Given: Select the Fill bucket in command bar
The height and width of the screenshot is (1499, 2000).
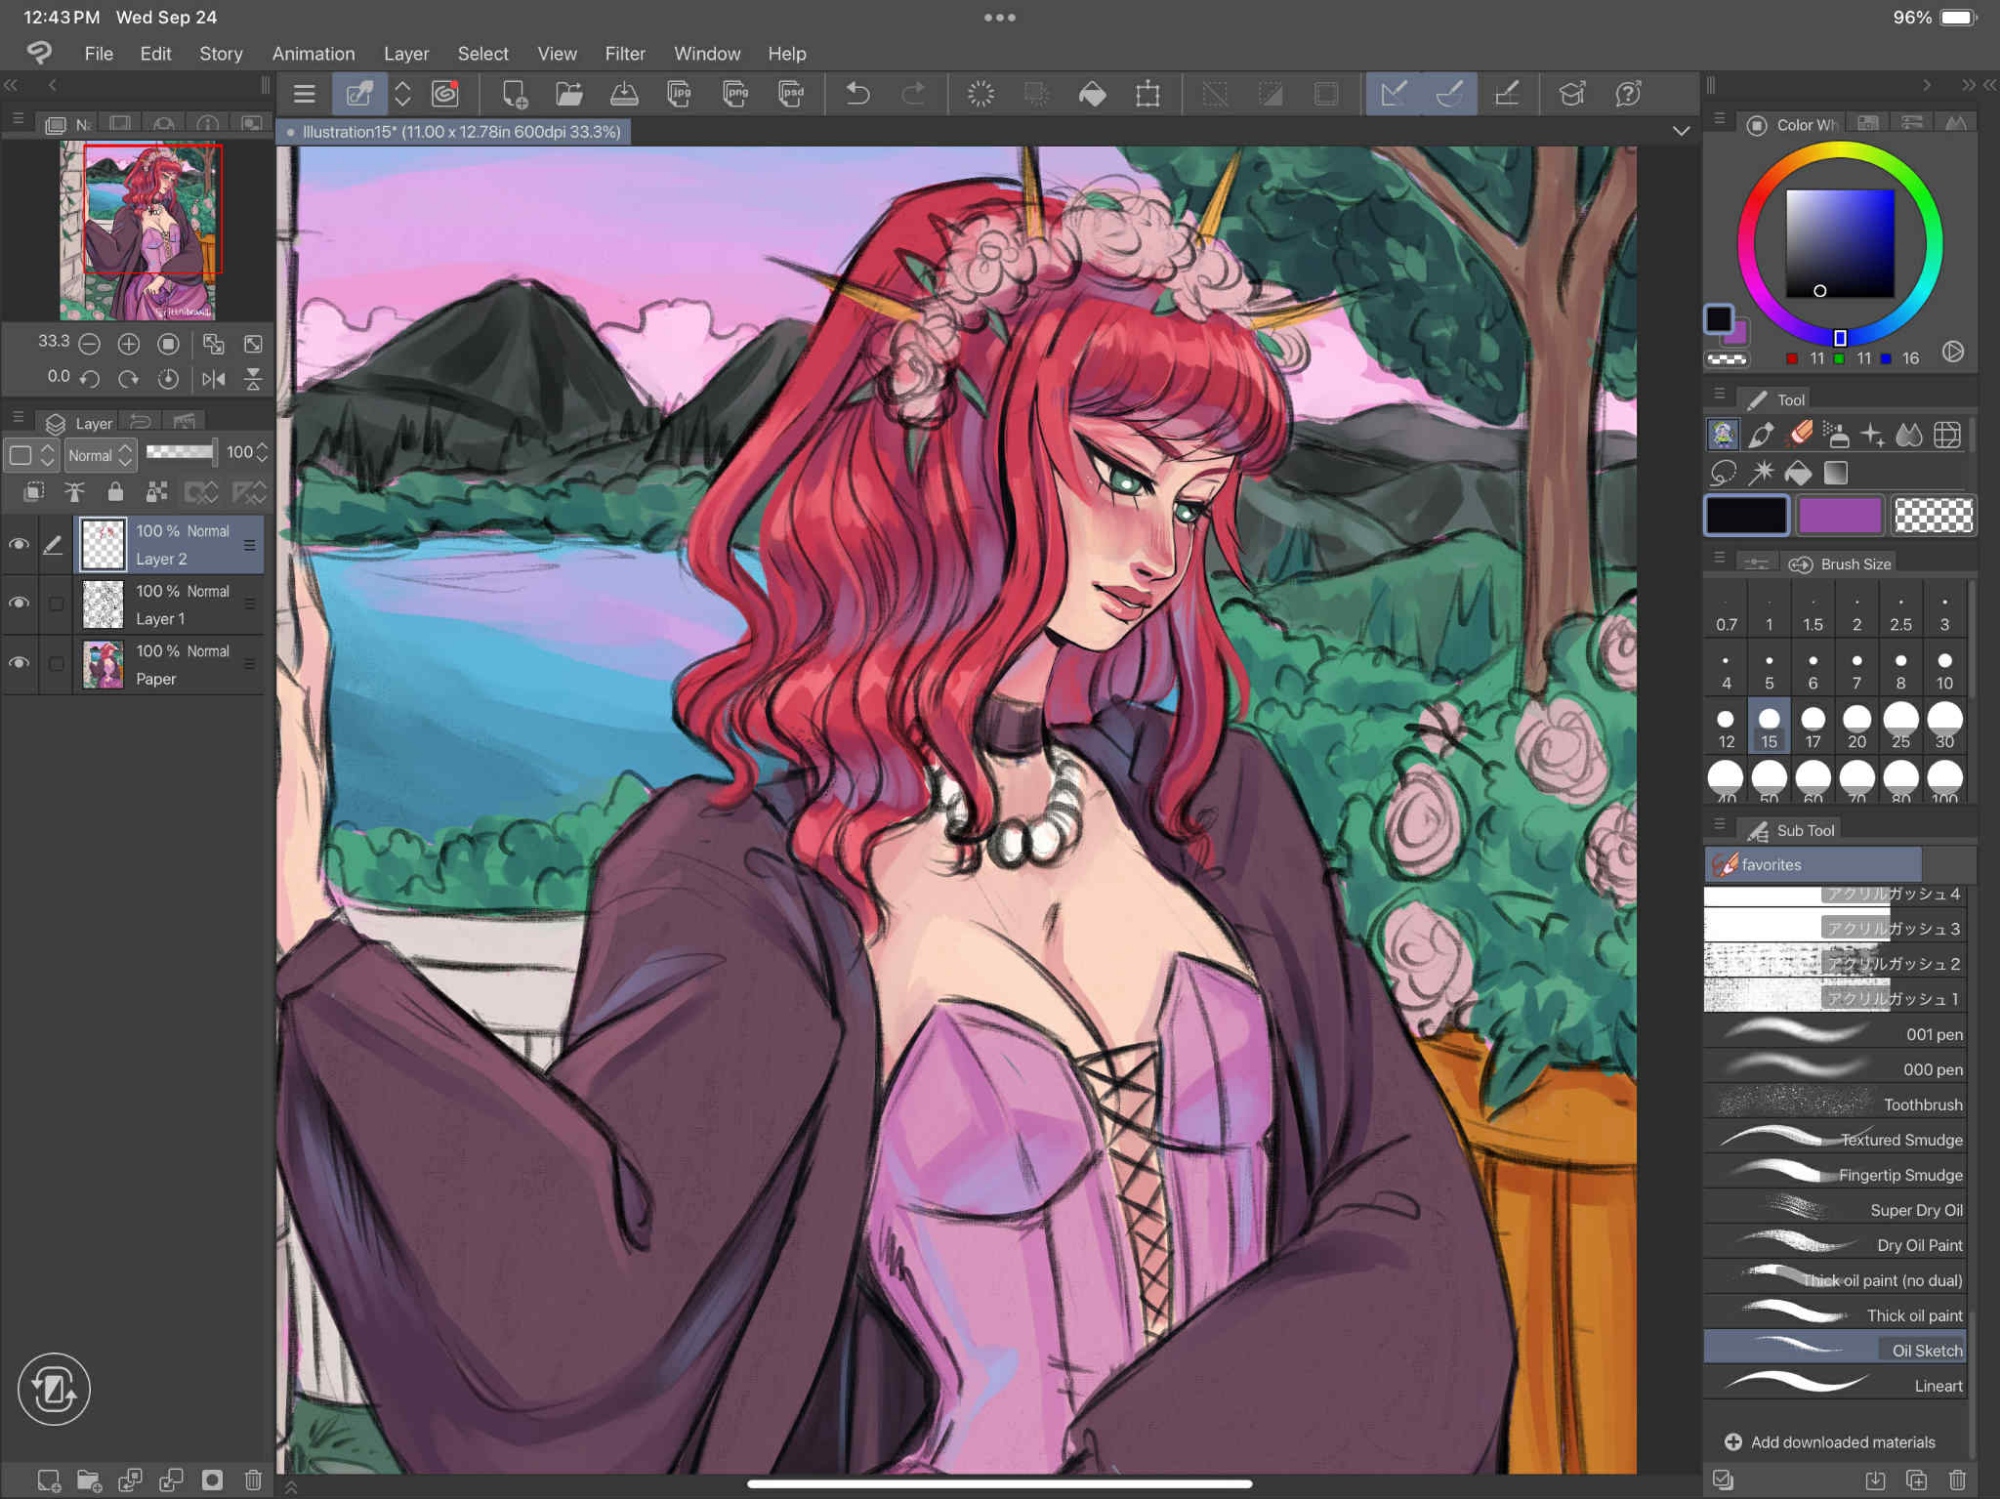Looking at the screenshot, I should [x=1092, y=94].
